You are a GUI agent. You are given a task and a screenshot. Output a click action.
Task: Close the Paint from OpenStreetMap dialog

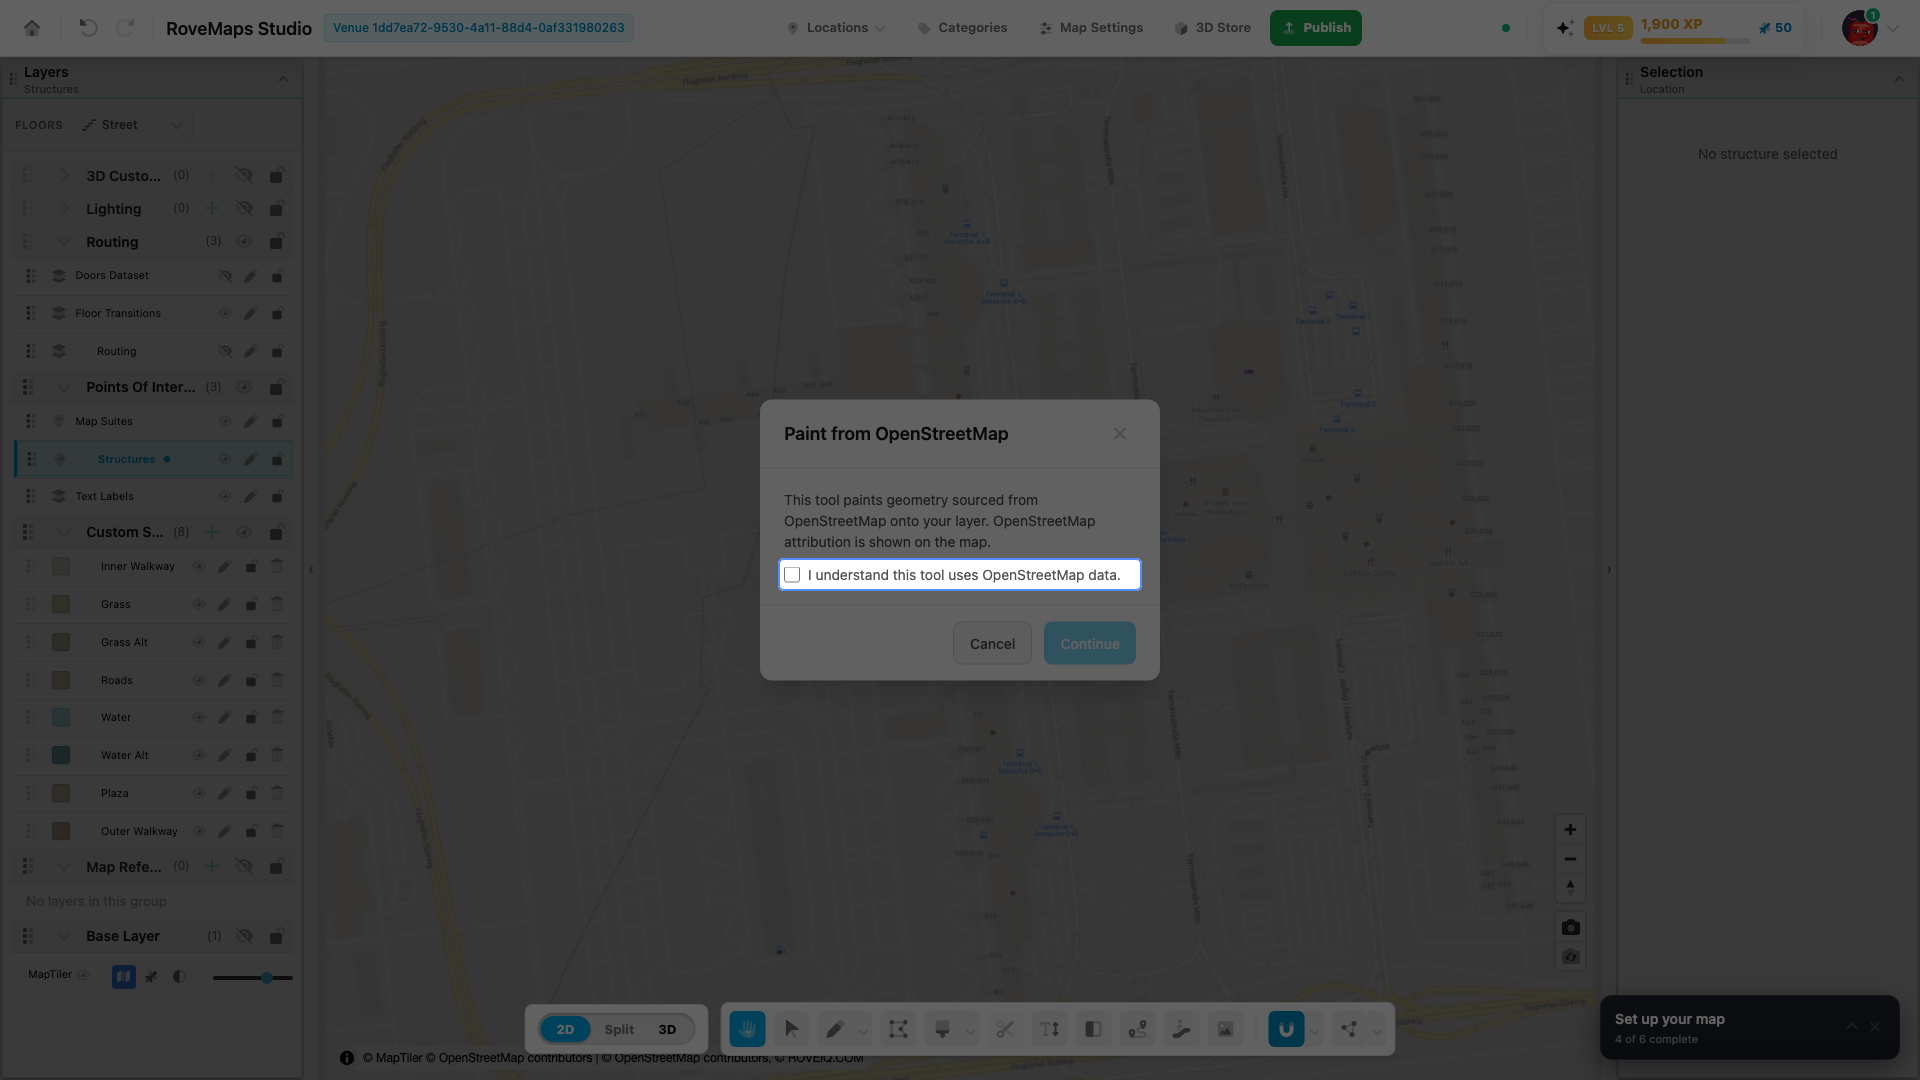(x=1120, y=434)
